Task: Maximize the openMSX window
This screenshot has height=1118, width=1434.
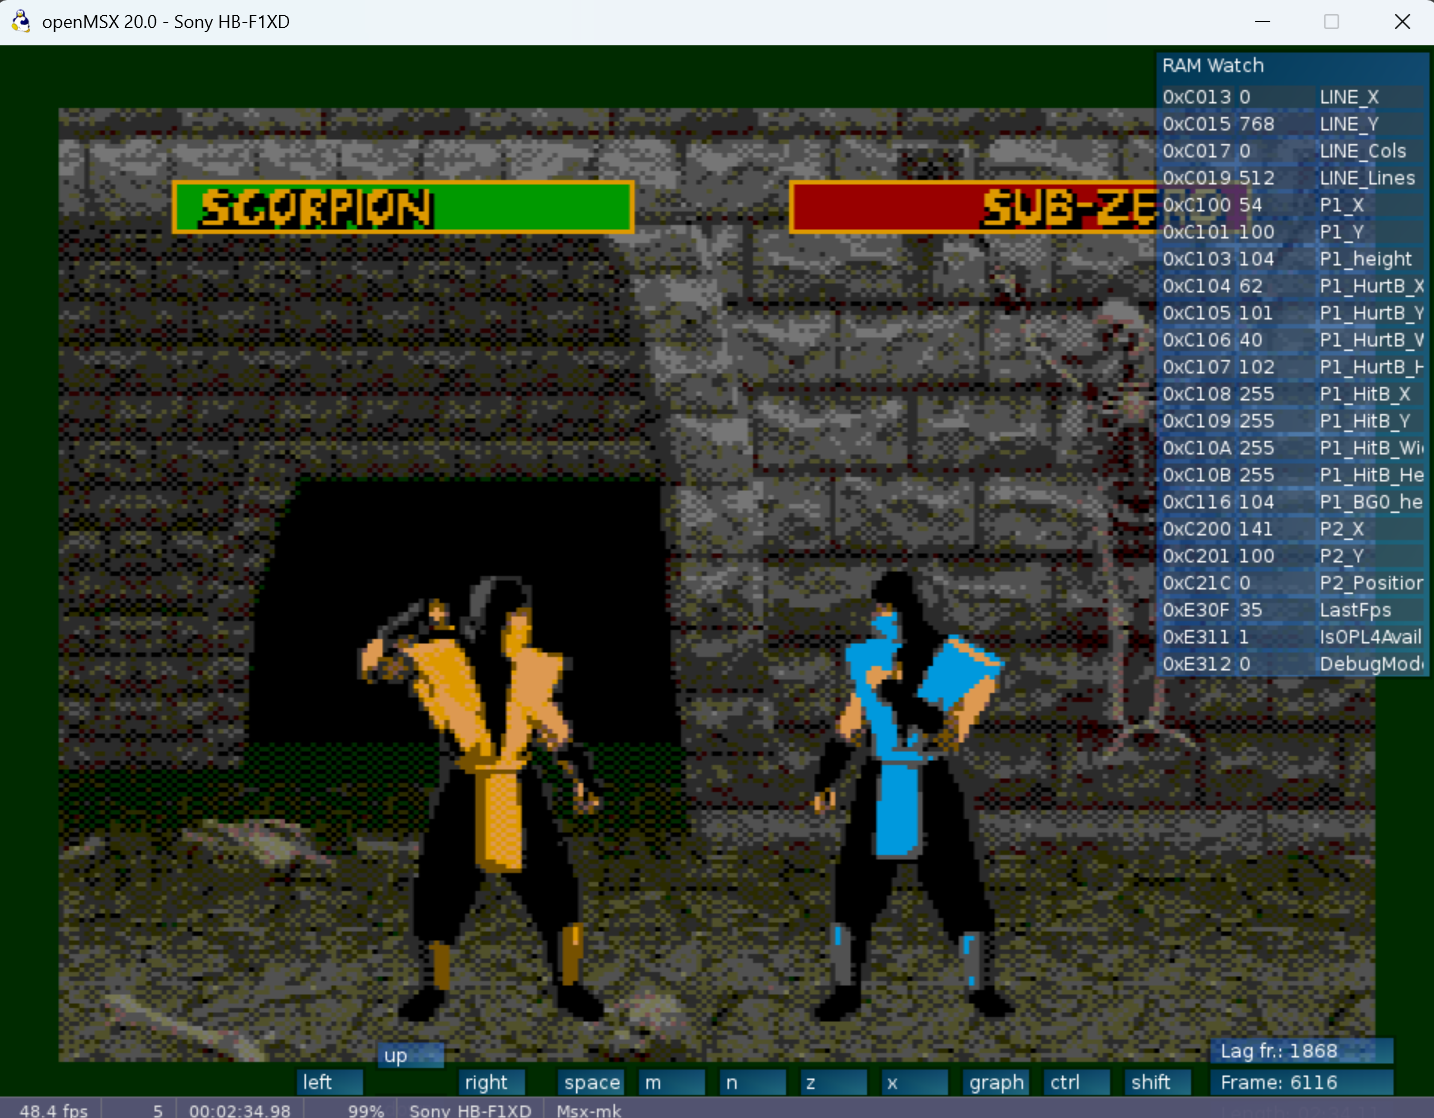Action: click(1331, 21)
